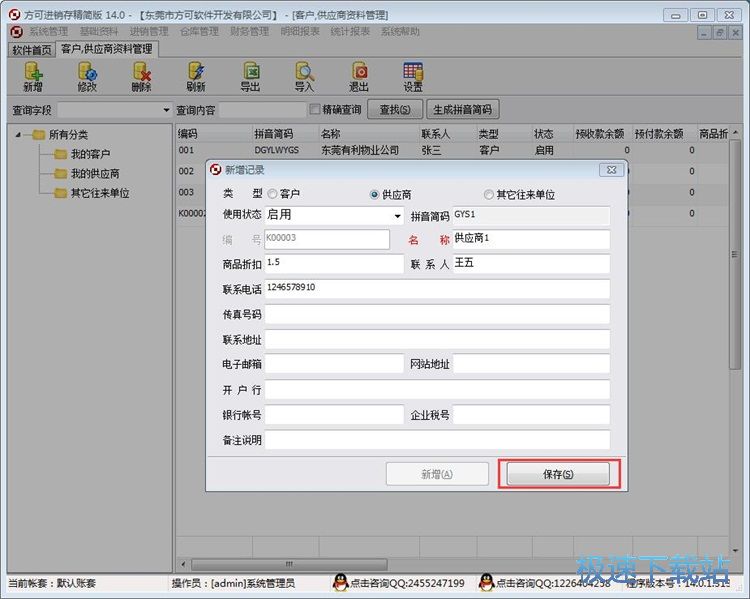Open the 统计报表 menu

pyautogui.click(x=350, y=32)
